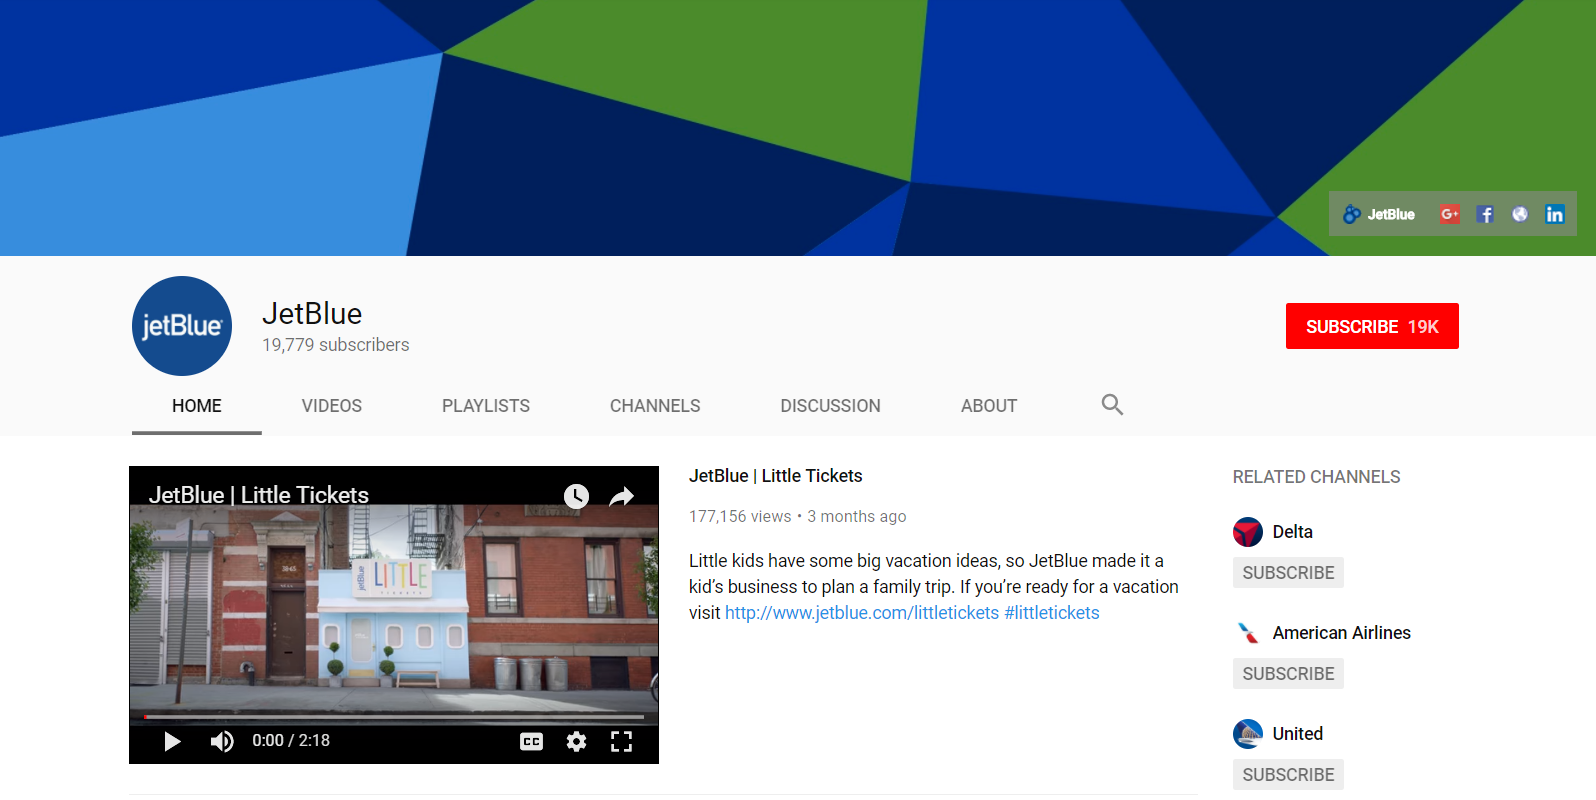Mute the video volume

click(x=222, y=741)
